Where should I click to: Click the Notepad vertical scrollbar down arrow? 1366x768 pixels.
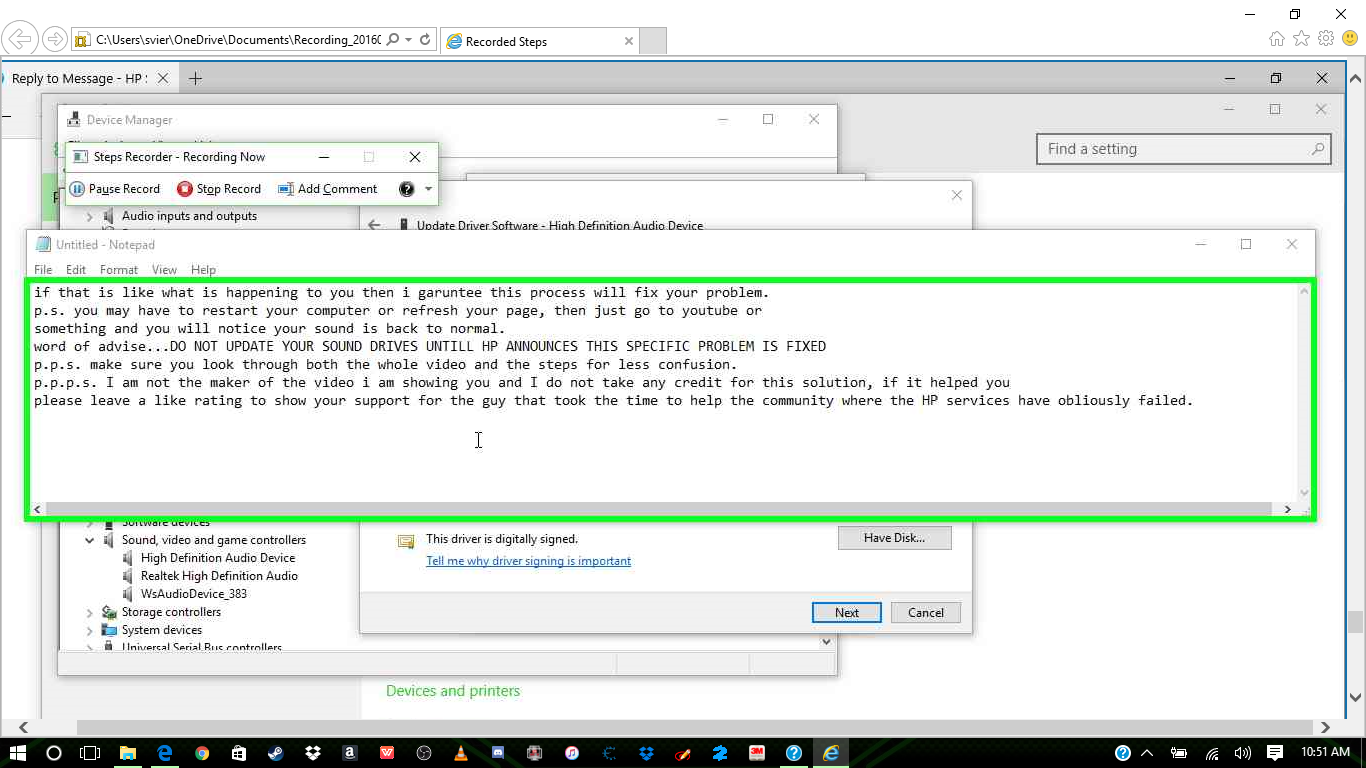point(1304,492)
